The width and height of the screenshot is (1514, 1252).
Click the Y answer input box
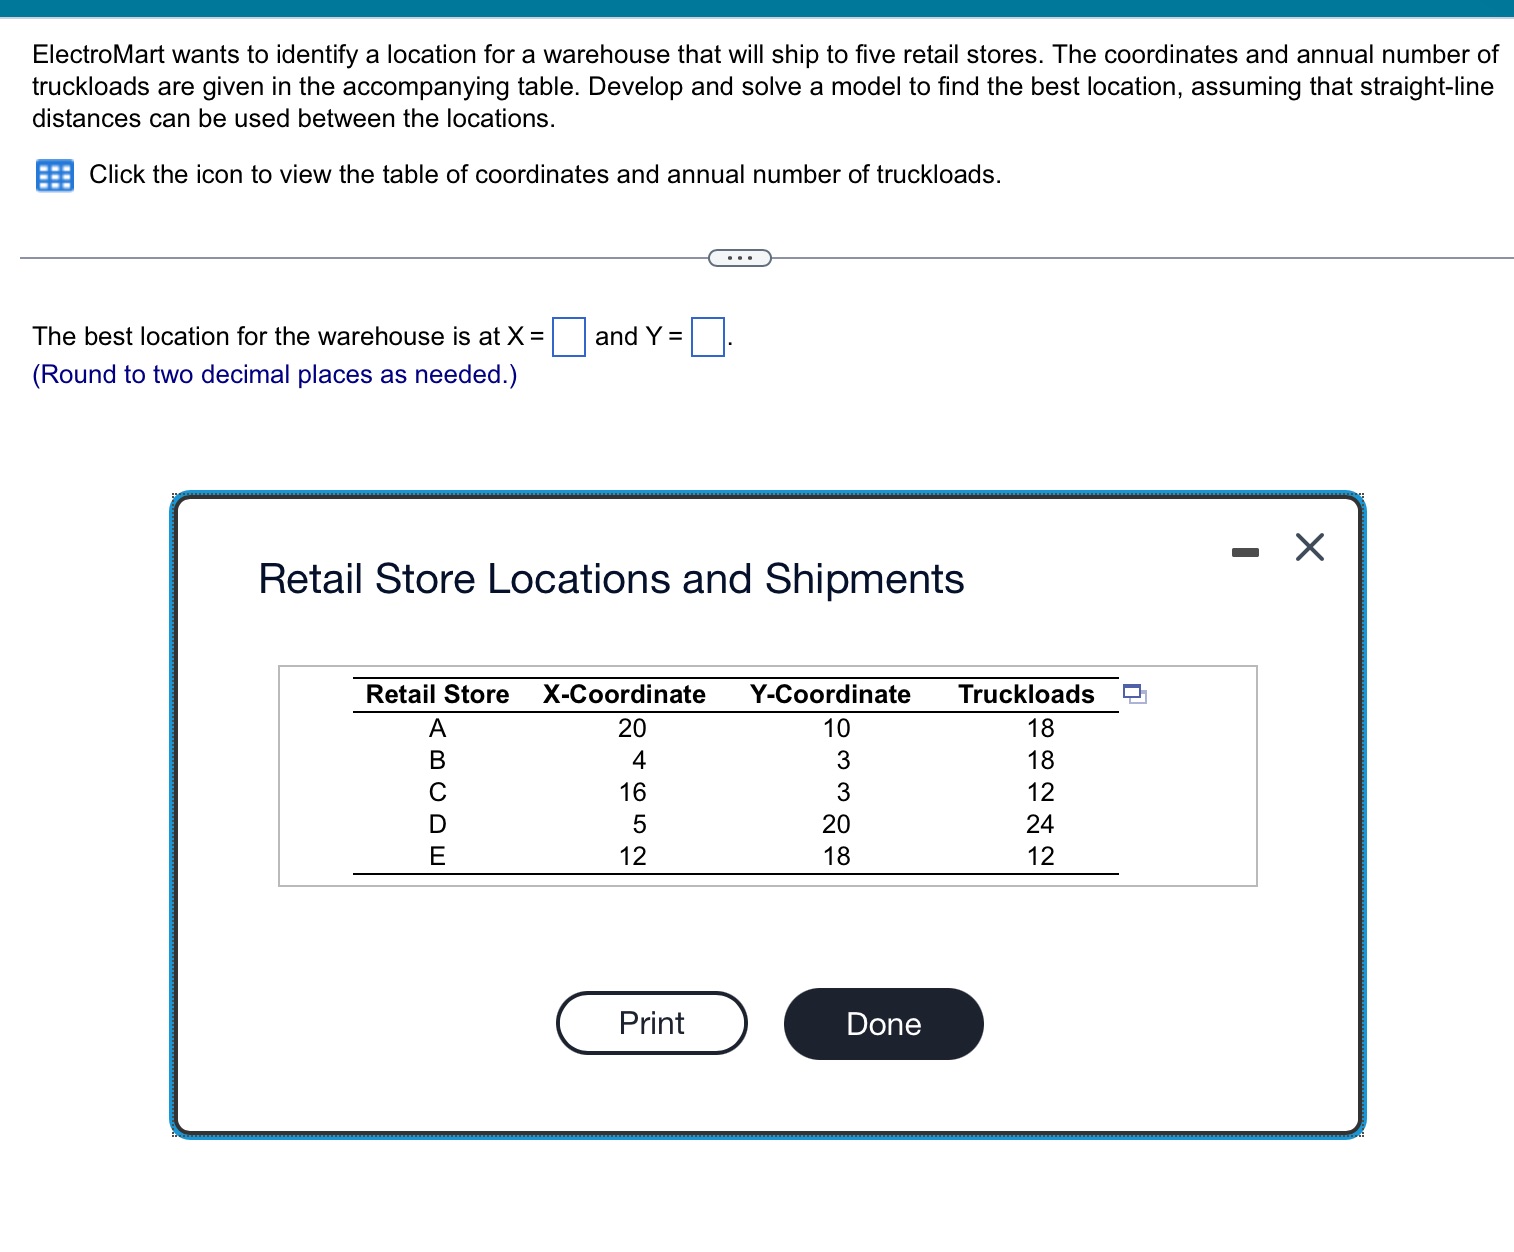[x=708, y=336]
